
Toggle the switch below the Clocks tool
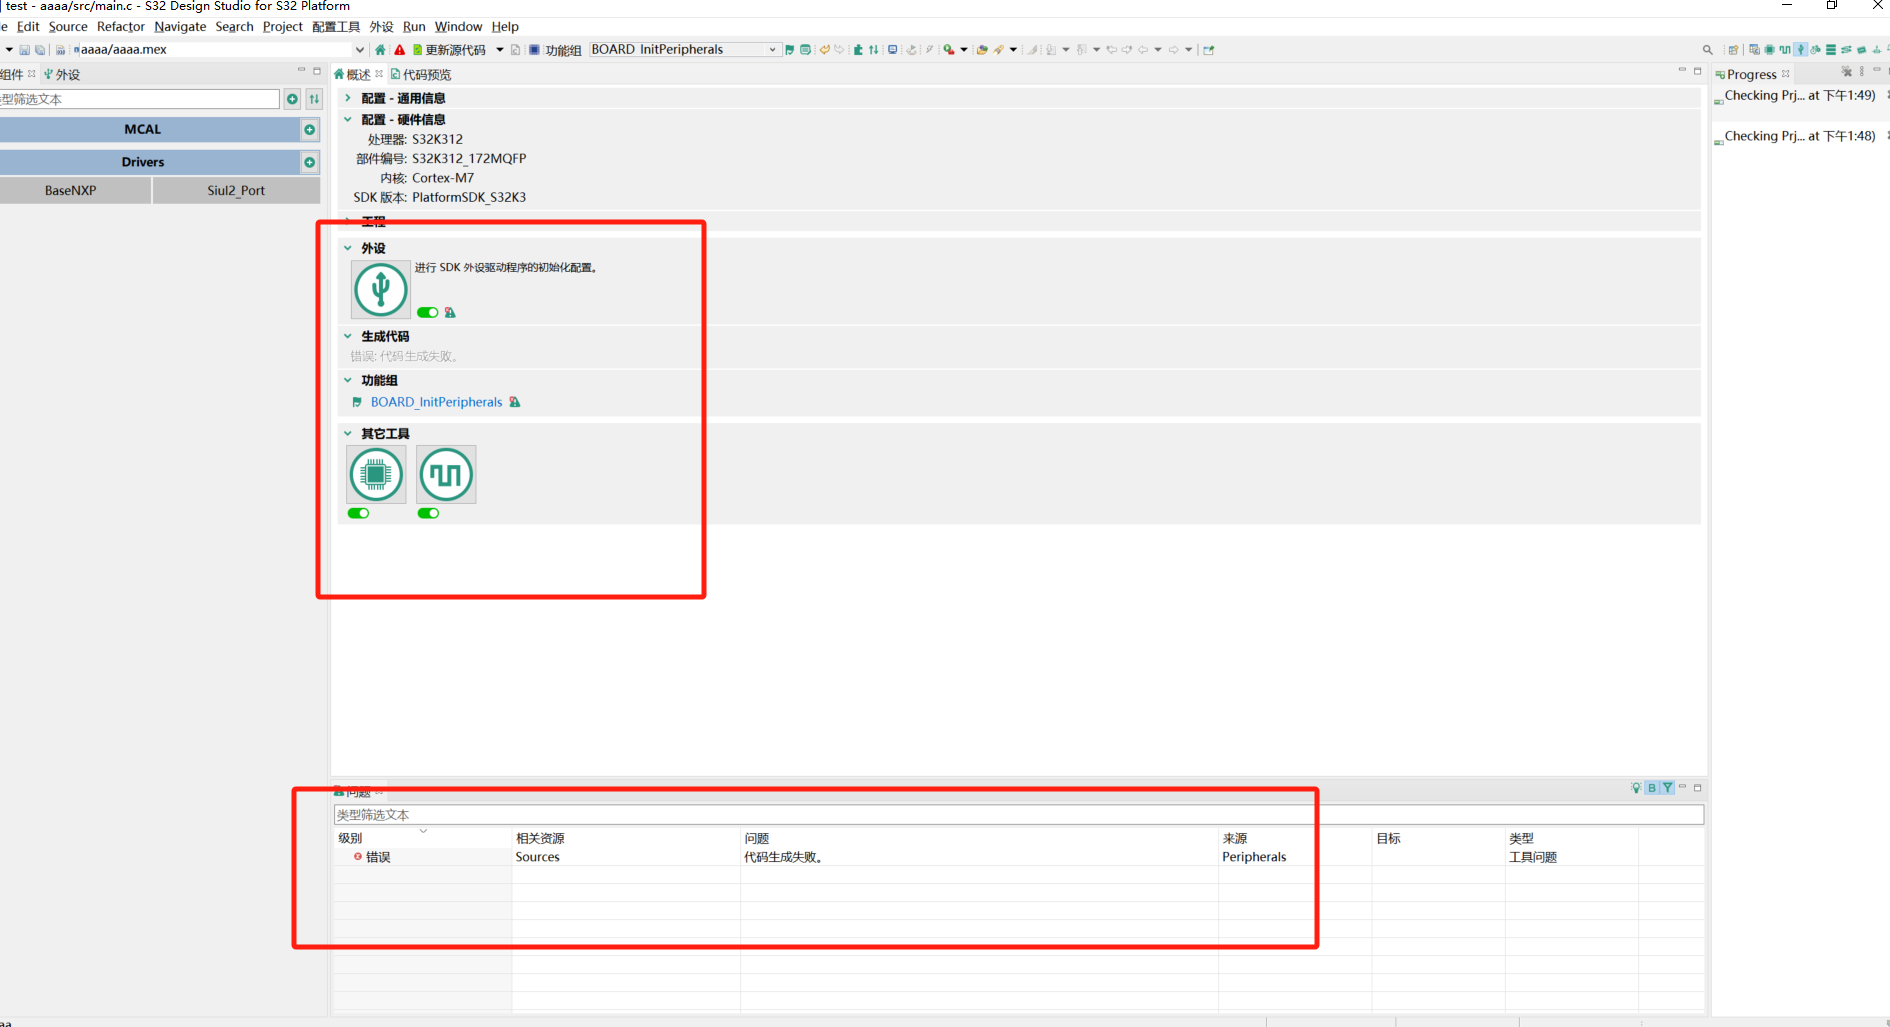(427, 513)
